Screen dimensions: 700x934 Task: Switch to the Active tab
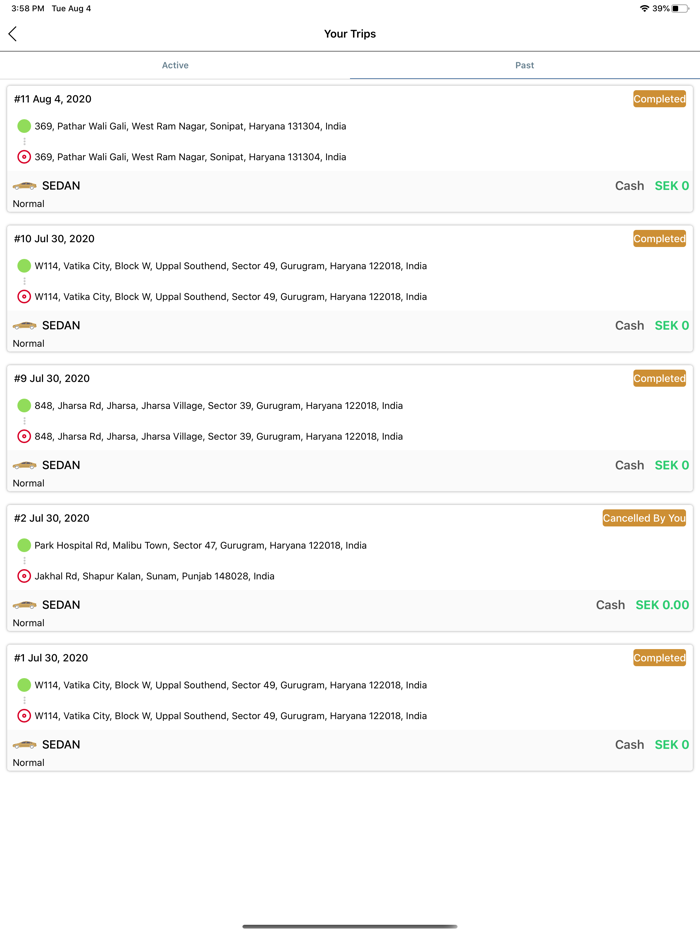175,65
